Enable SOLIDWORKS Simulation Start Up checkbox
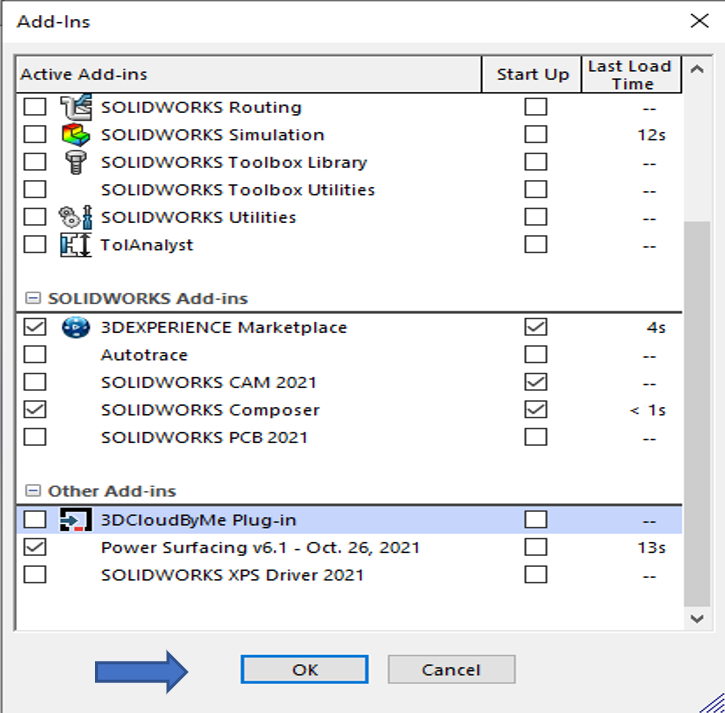Viewport: 725px width, 713px height. point(536,135)
